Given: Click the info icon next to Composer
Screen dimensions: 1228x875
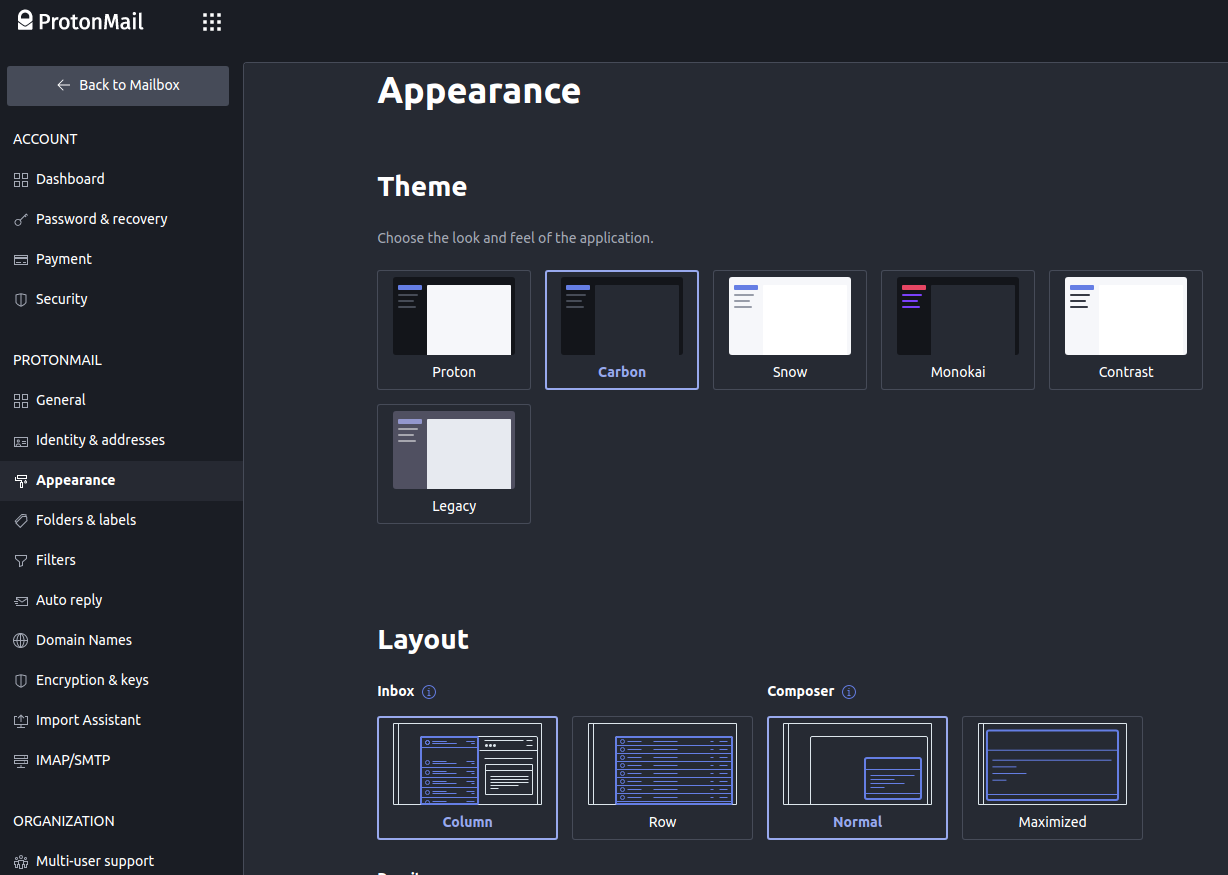Looking at the screenshot, I should [x=848, y=691].
